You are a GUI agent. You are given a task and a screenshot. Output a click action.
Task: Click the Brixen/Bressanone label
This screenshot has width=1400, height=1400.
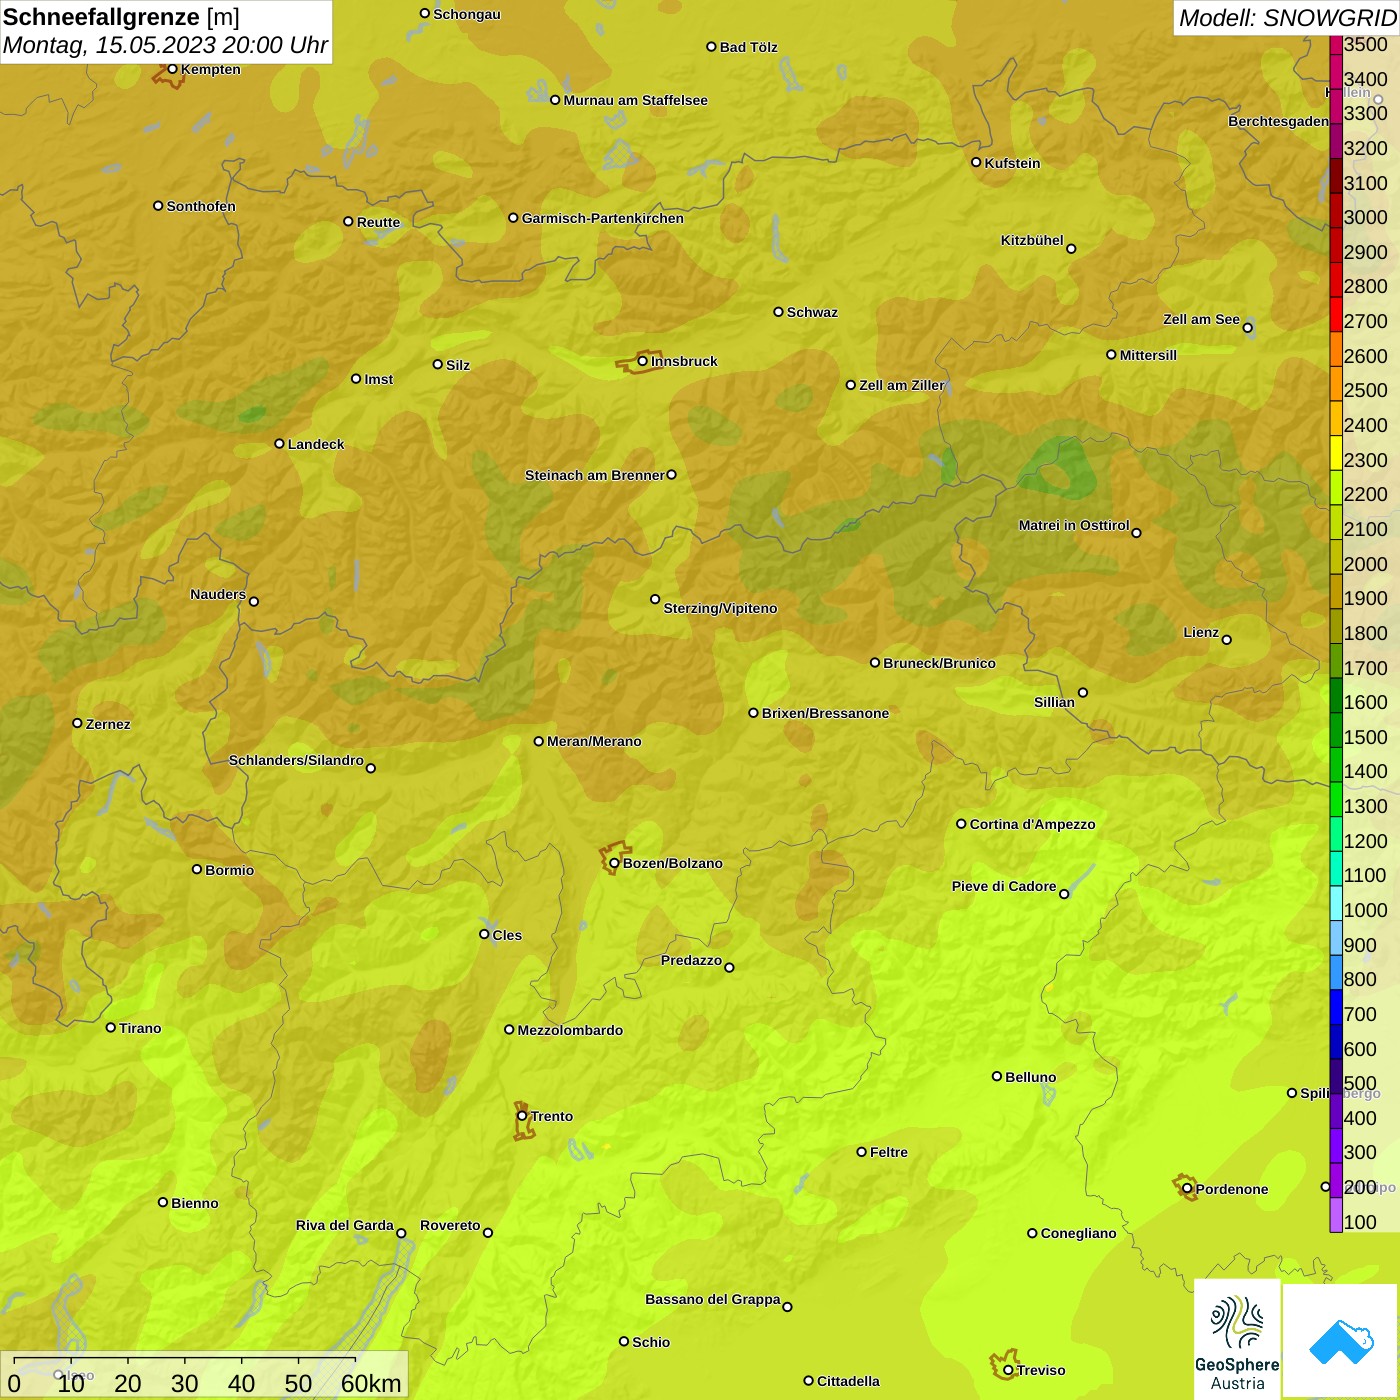tap(825, 713)
